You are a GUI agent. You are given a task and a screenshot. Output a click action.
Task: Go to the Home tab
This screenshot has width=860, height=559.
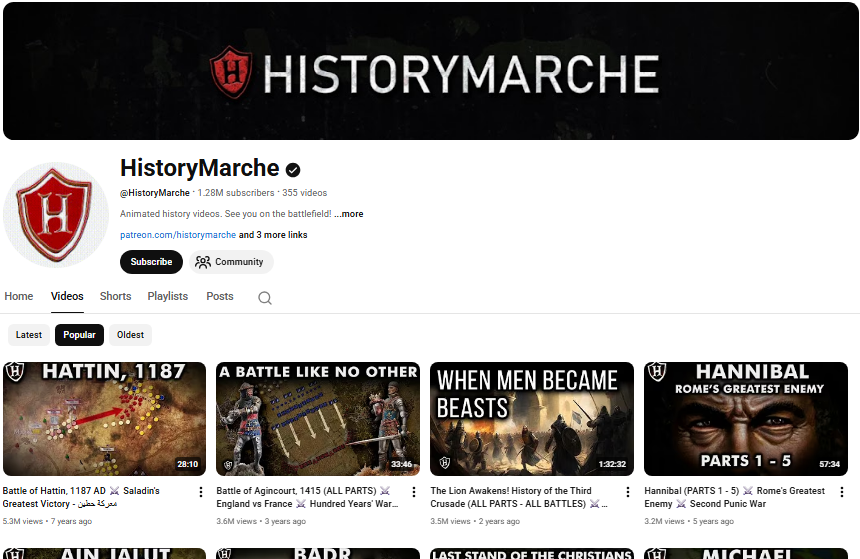[x=19, y=296]
